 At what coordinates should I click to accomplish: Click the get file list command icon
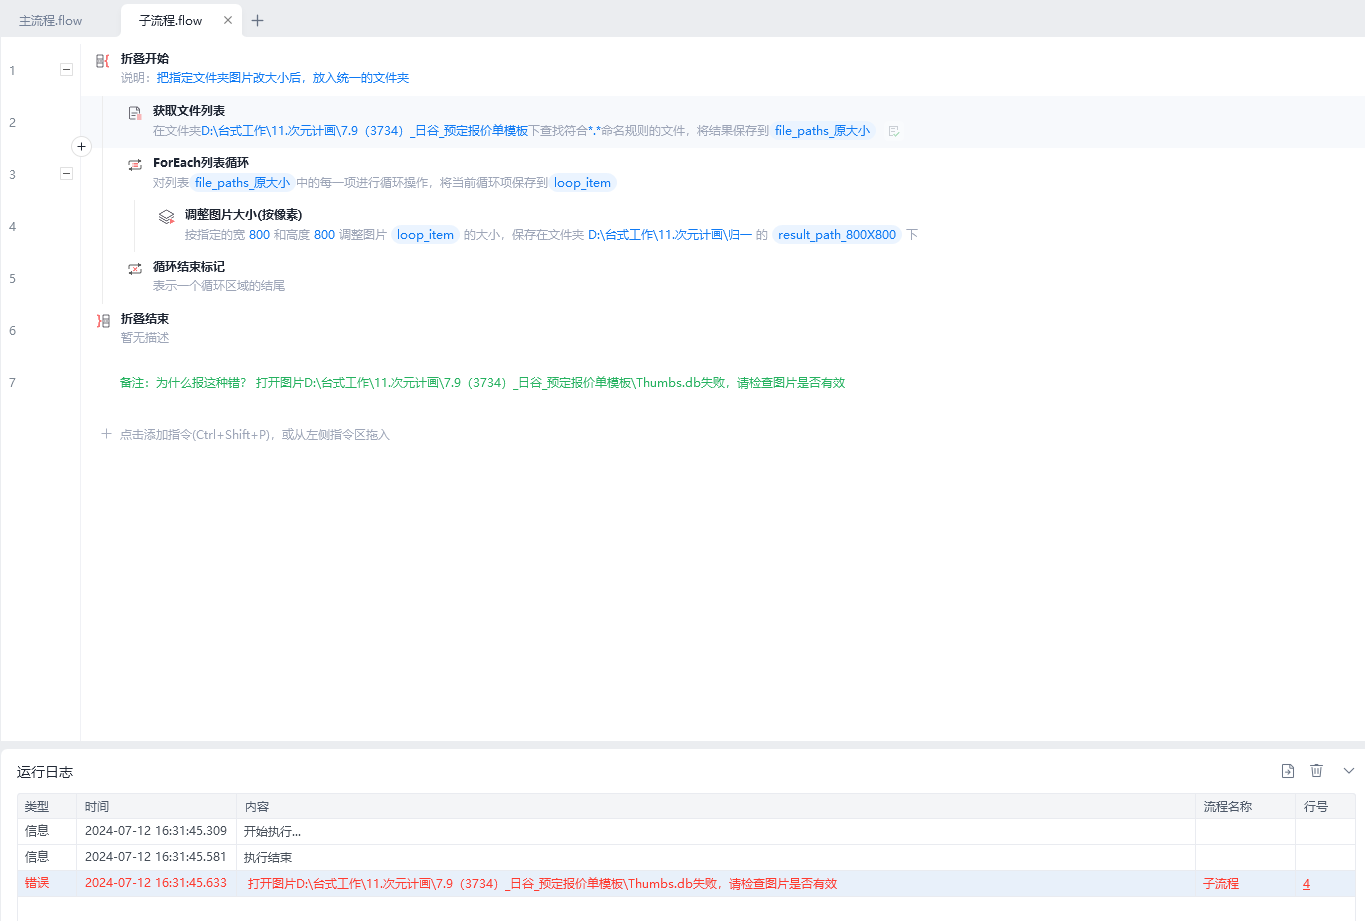pos(135,113)
